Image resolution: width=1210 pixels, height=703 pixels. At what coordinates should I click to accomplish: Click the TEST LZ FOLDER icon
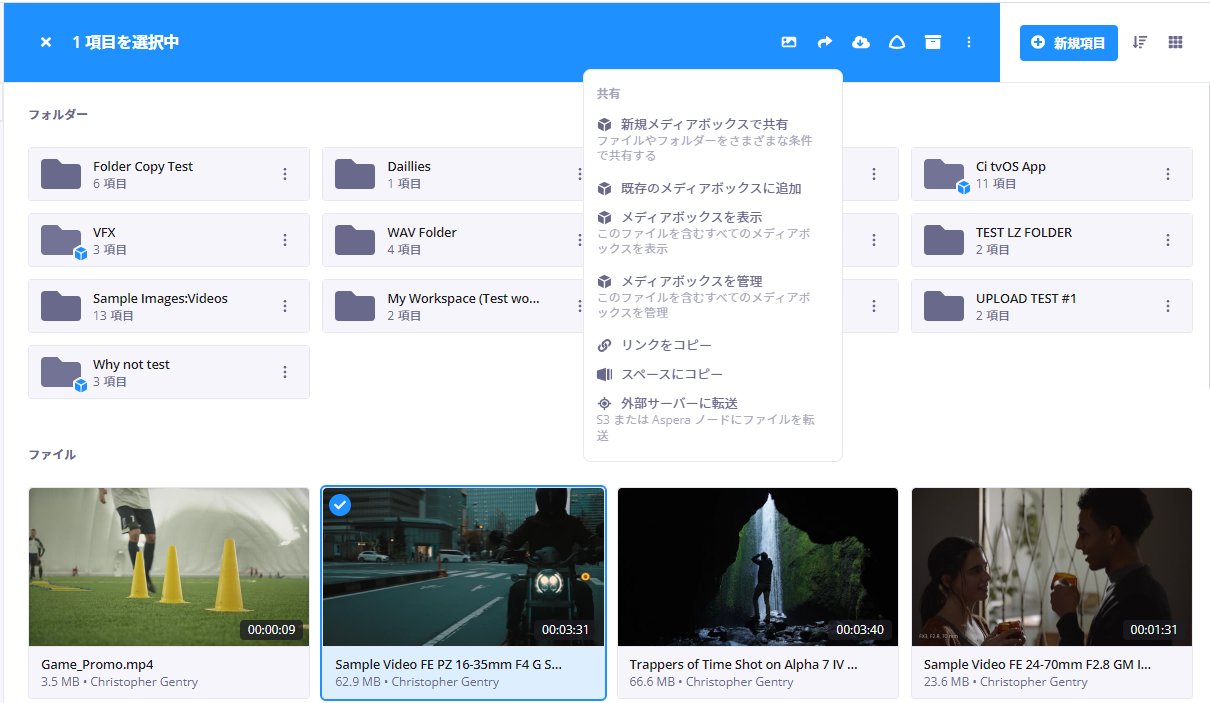944,240
